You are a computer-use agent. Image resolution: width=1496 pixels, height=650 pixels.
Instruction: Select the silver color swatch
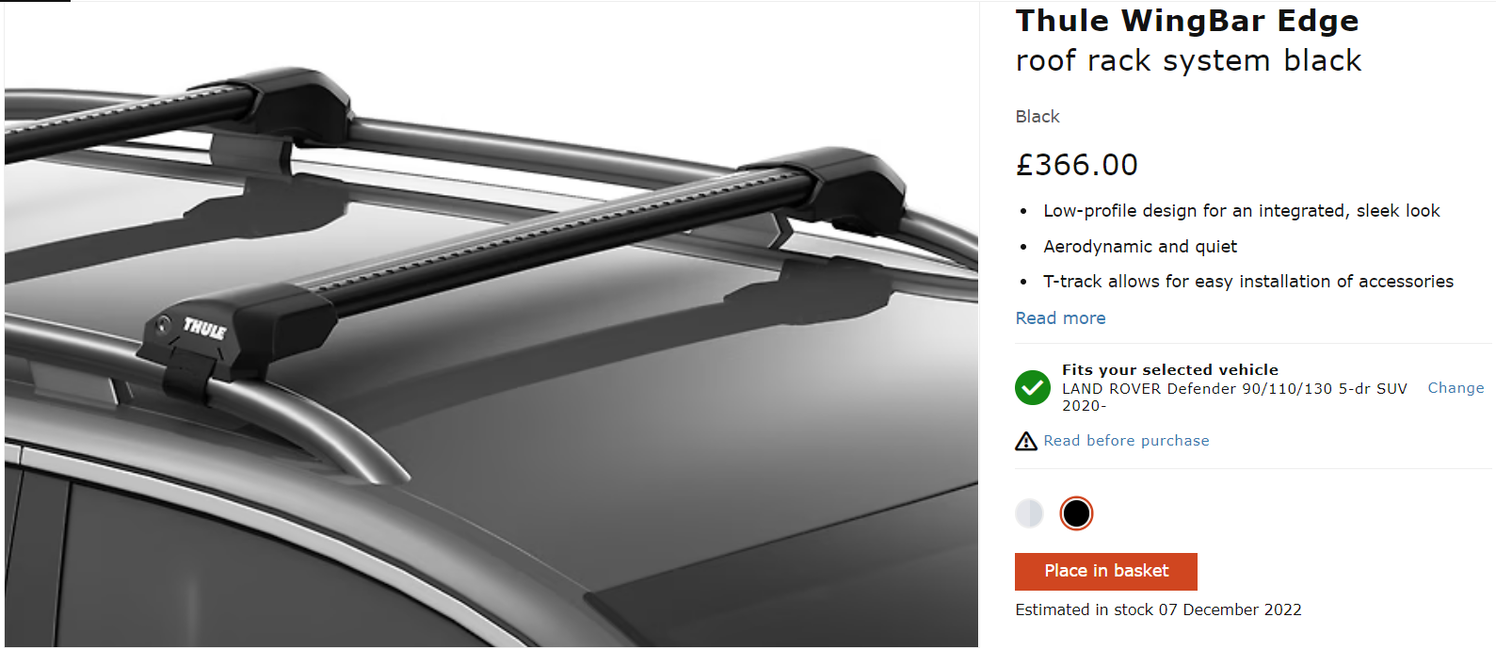tap(1029, 514)
